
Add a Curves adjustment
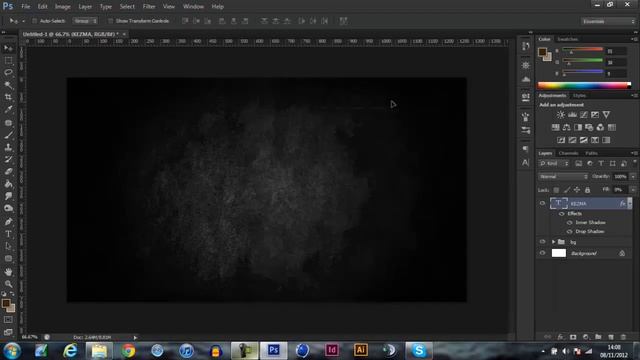click(584, 115)
